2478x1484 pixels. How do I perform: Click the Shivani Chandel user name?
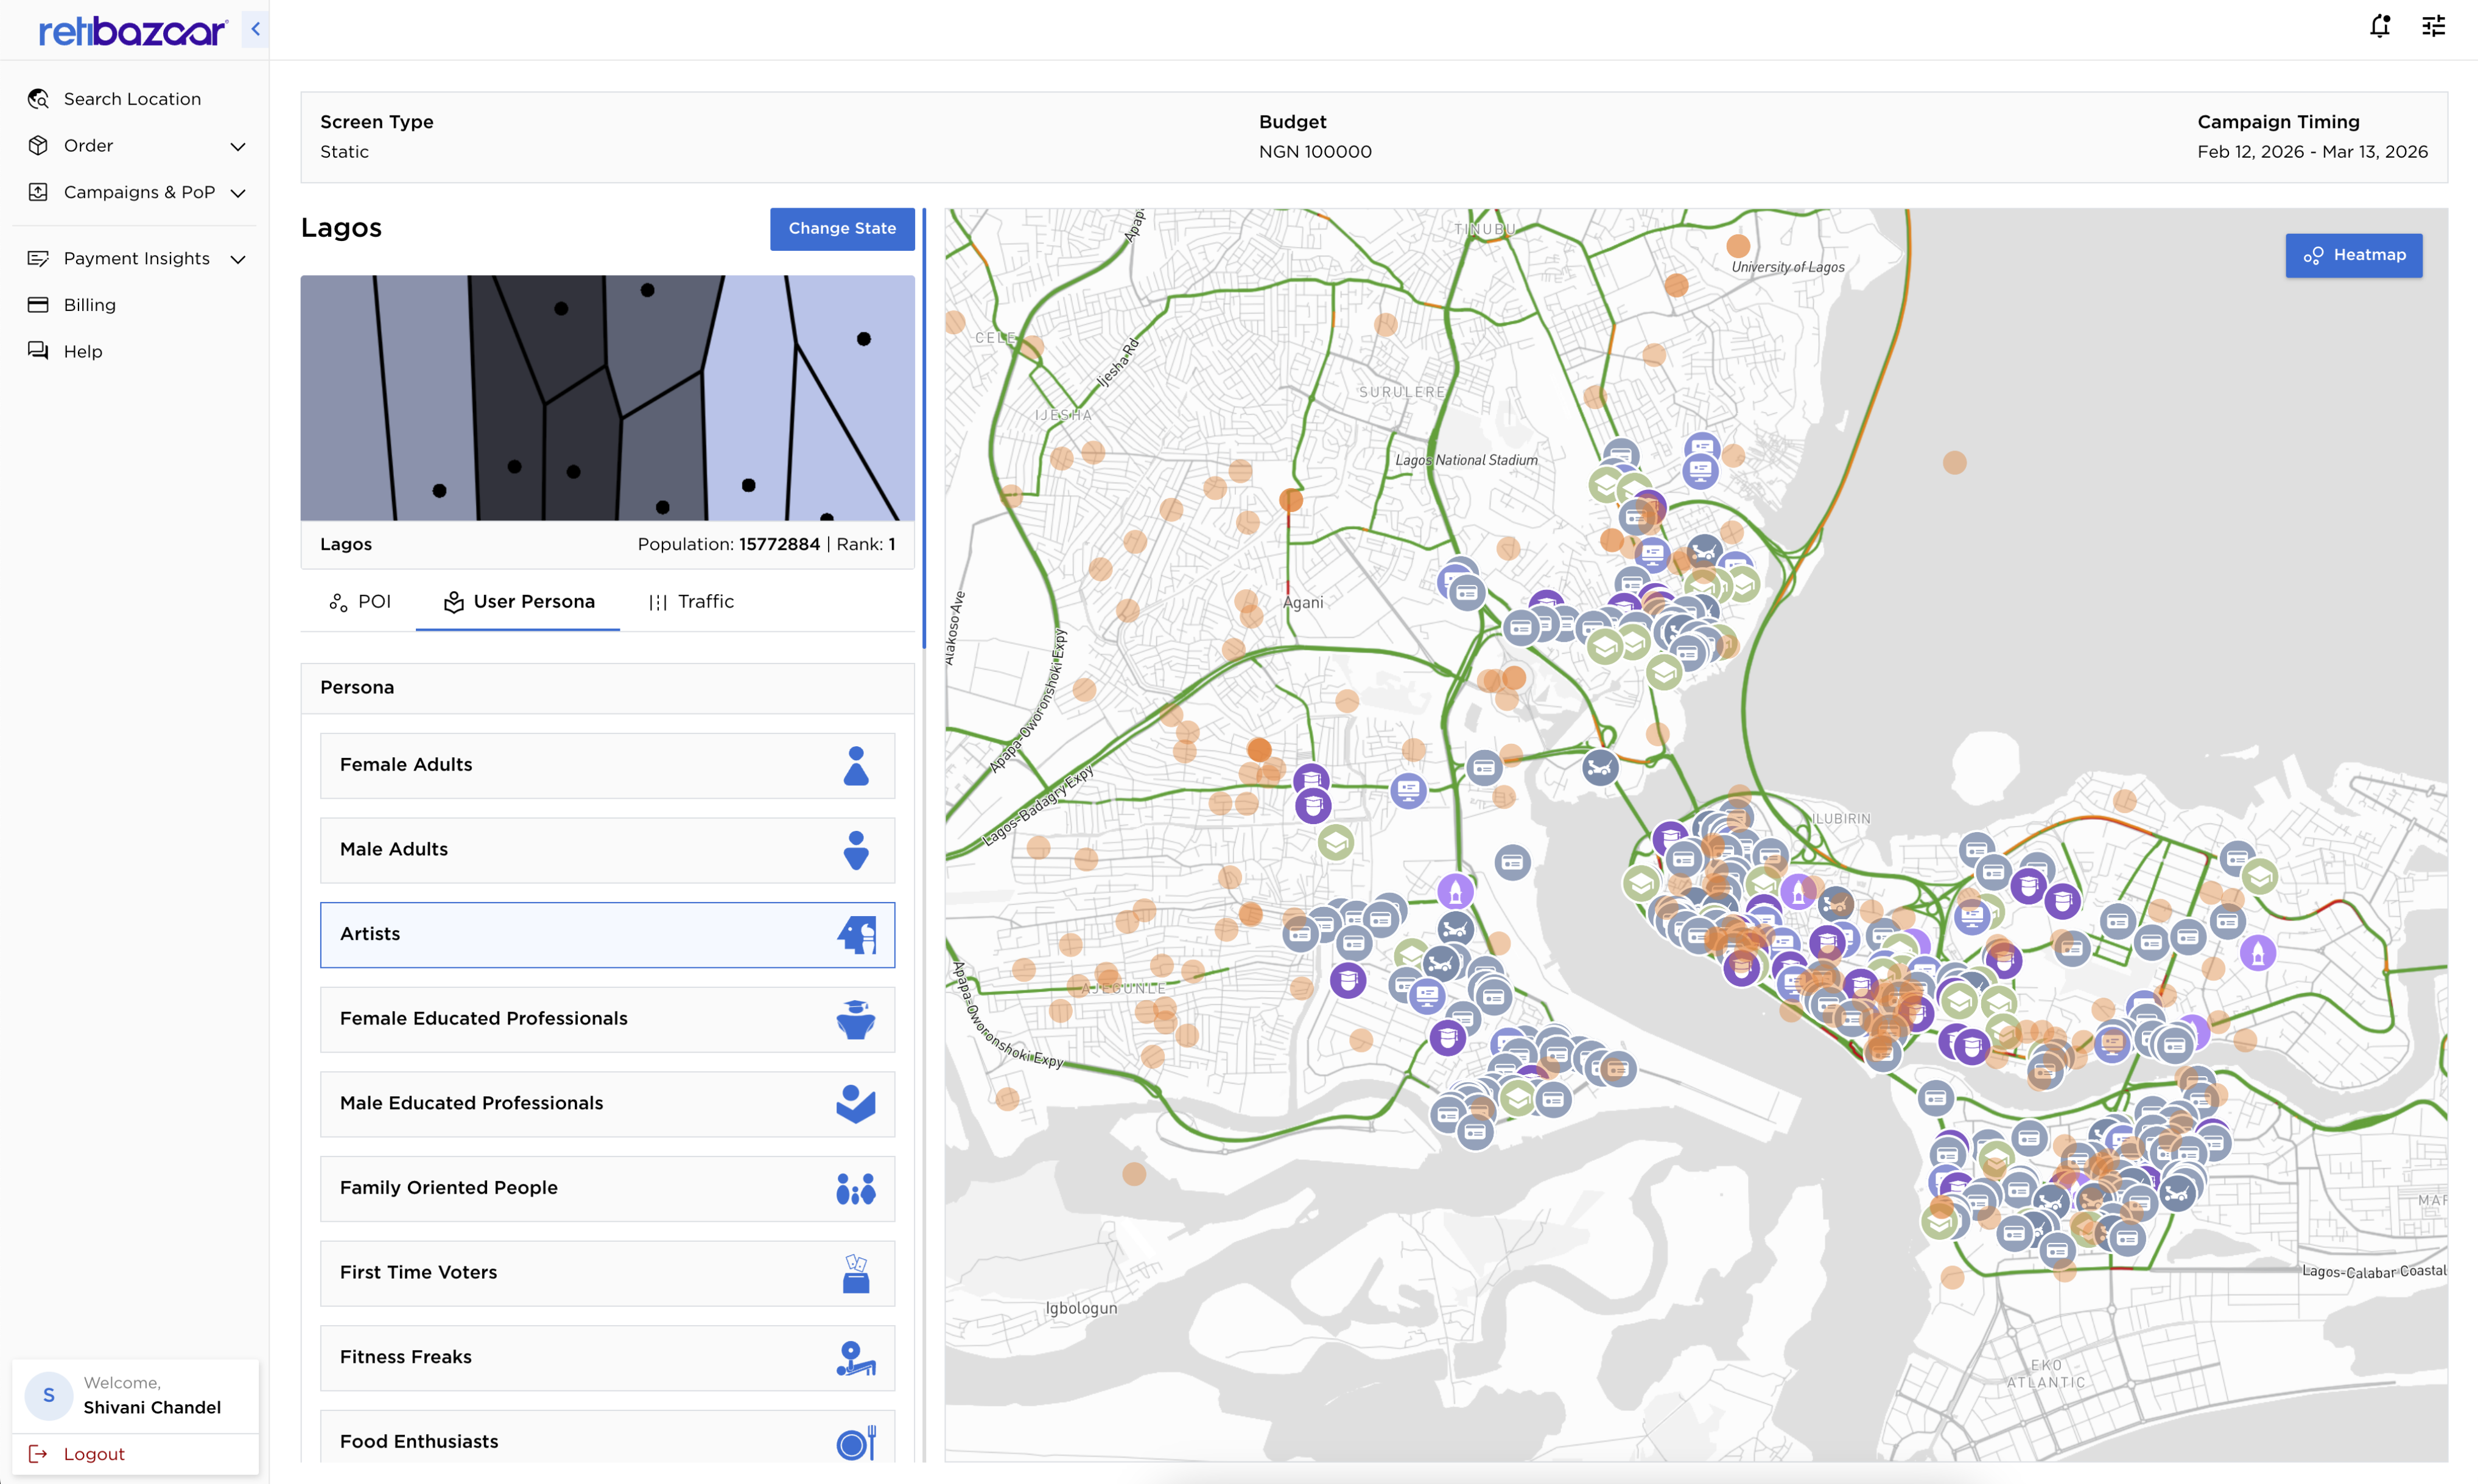[152, 1408]
